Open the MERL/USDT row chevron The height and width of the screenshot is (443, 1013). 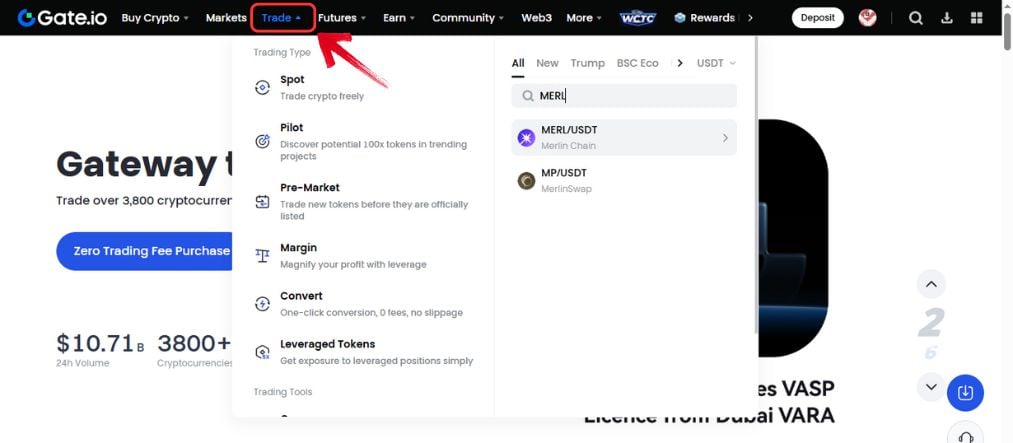(x=725, y=138)
